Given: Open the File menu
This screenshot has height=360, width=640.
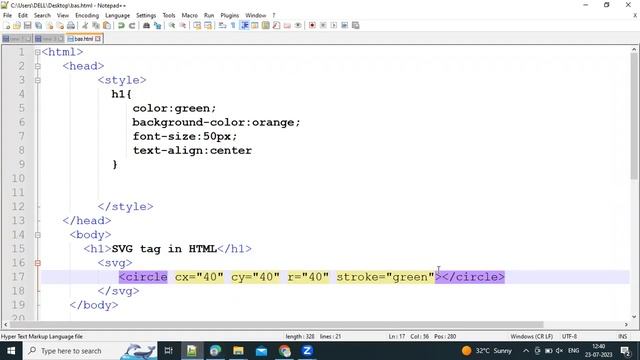Looking at the screenshot, I should (7, 15).
